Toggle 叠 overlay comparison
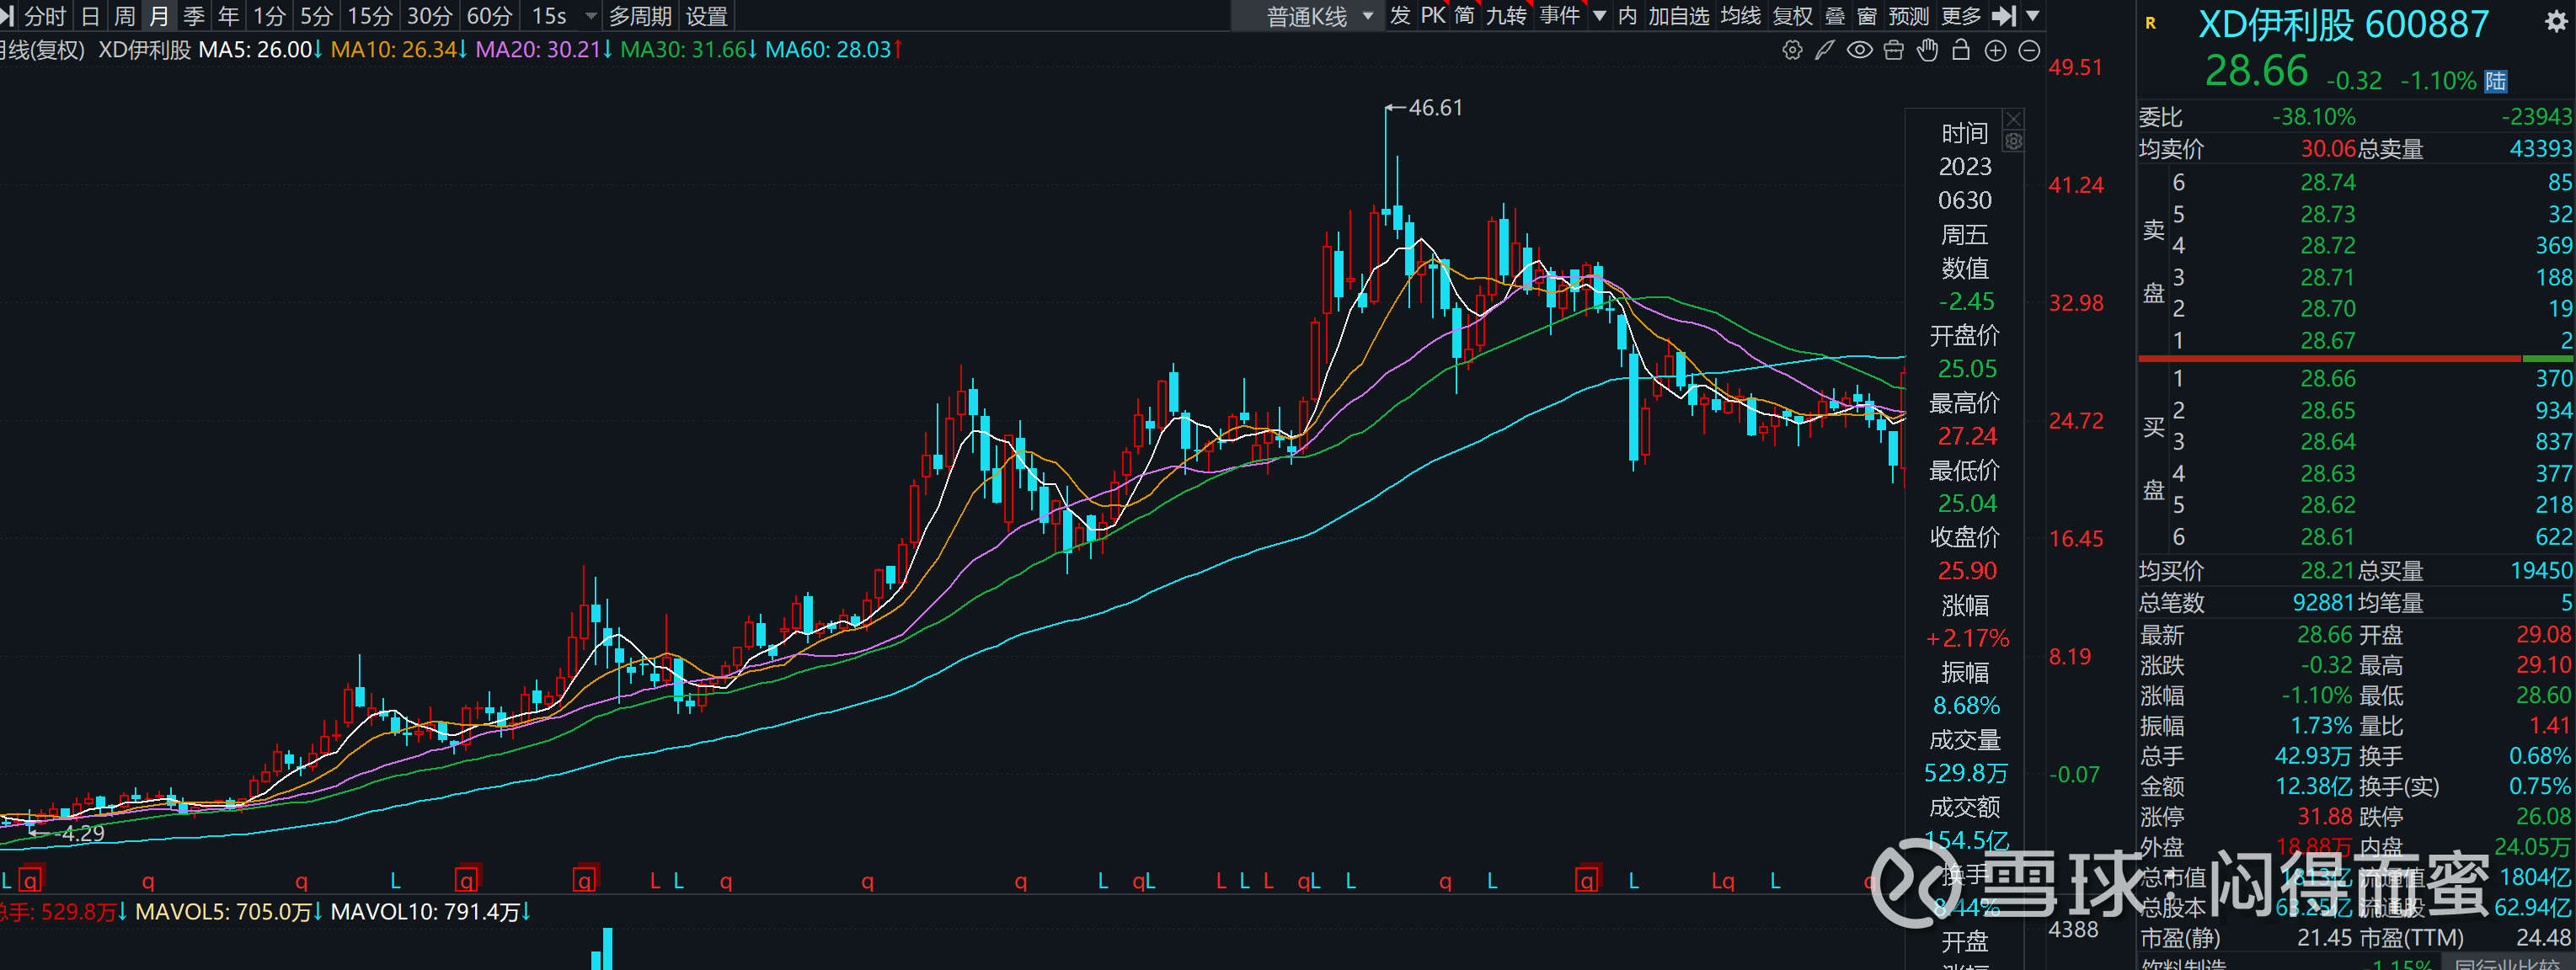The image size is (2576, 970). click(1835, 16)
